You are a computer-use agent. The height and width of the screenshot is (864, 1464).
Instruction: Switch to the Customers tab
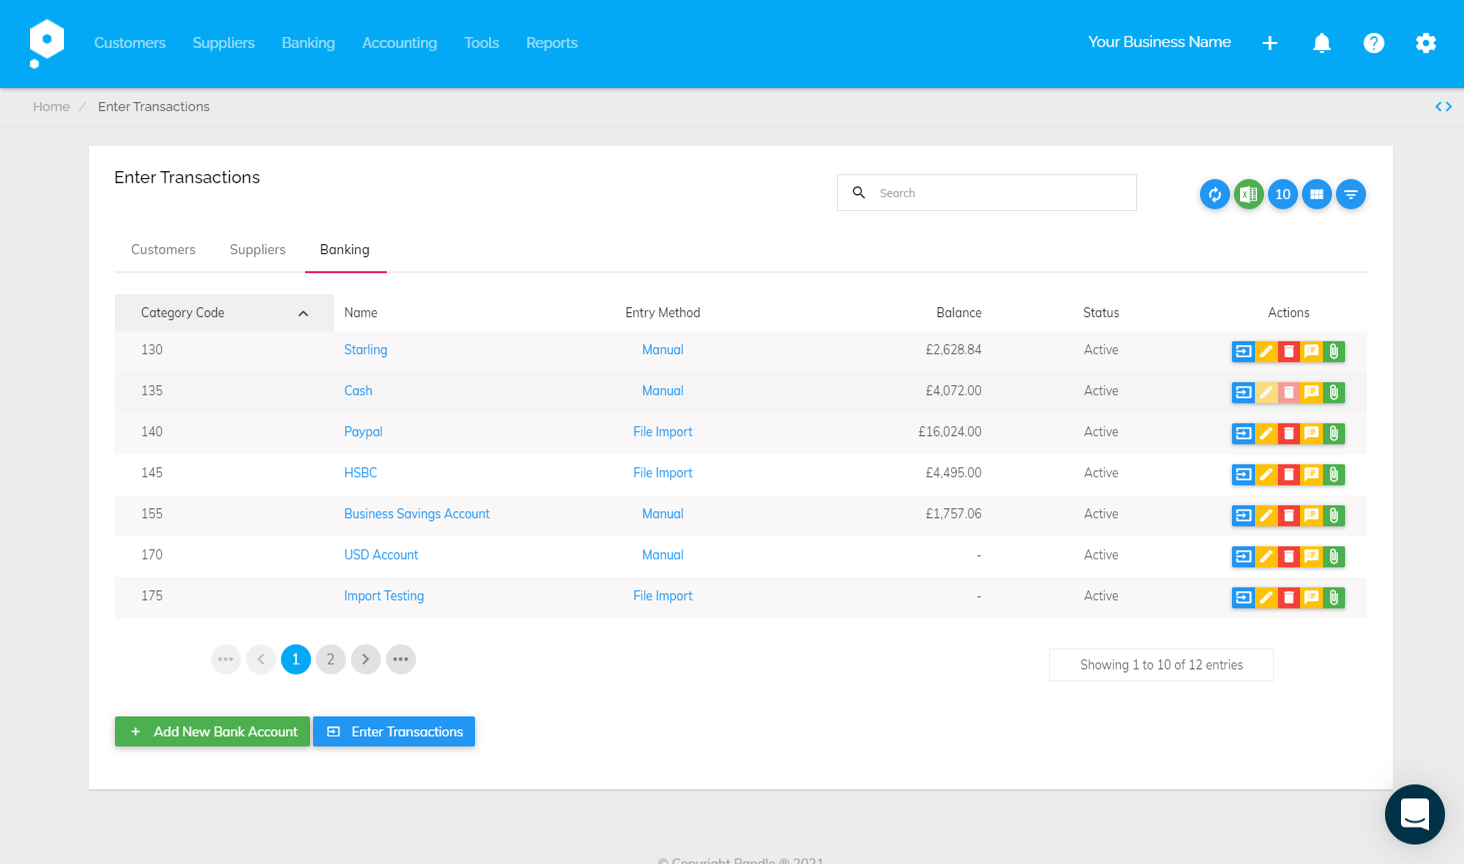[163, 250]
